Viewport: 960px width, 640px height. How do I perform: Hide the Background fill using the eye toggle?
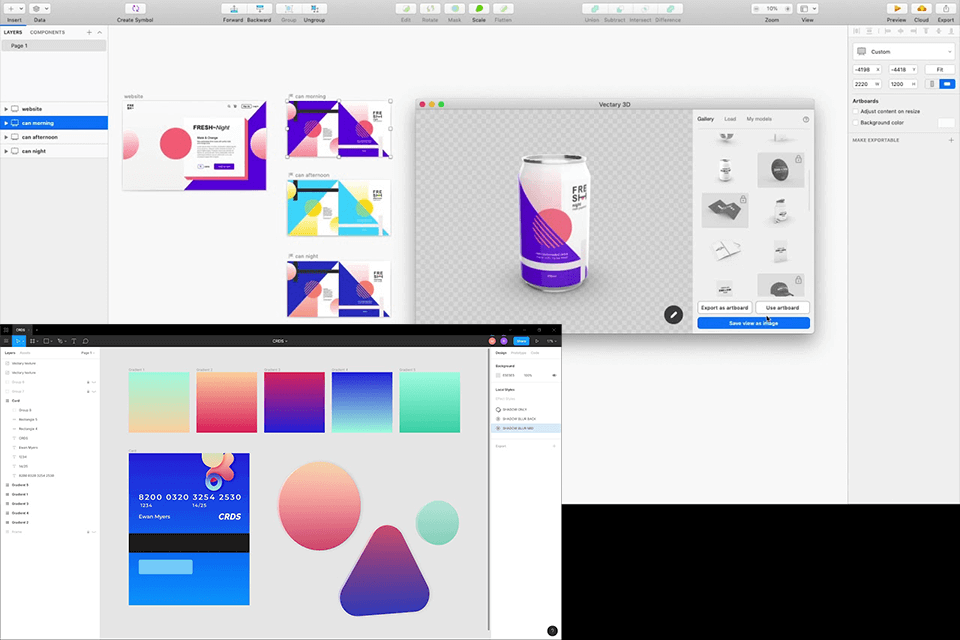(554, 375)
